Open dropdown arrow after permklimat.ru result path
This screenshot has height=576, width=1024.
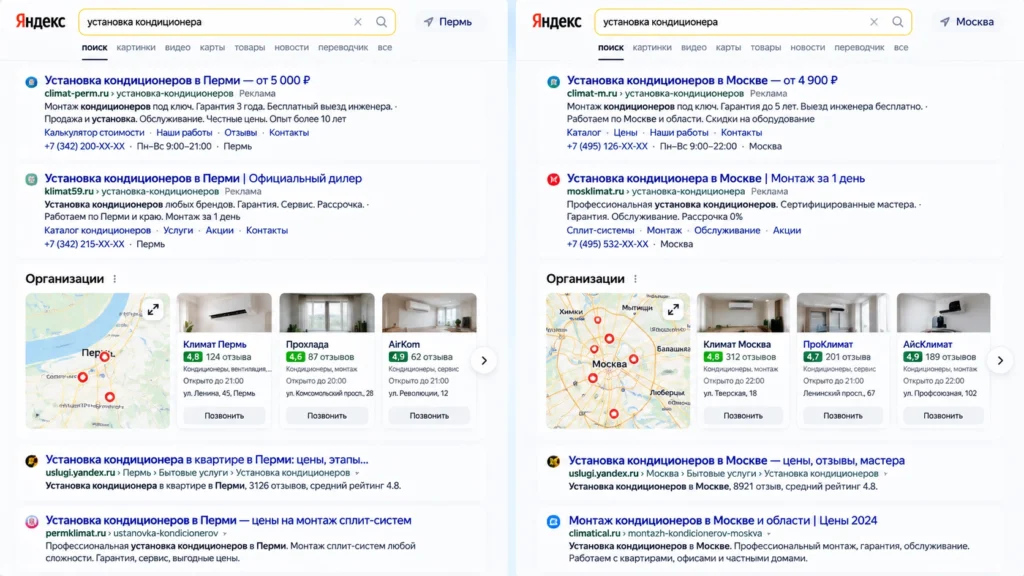point(225,534)
